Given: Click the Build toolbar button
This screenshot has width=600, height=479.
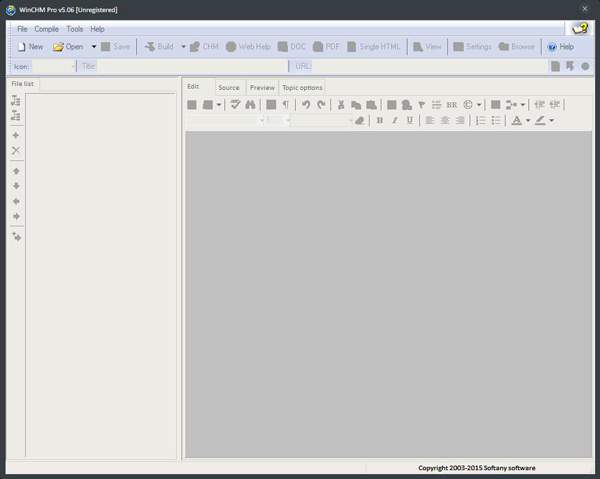Looking at the screenshot, I should tap(159, 47).
